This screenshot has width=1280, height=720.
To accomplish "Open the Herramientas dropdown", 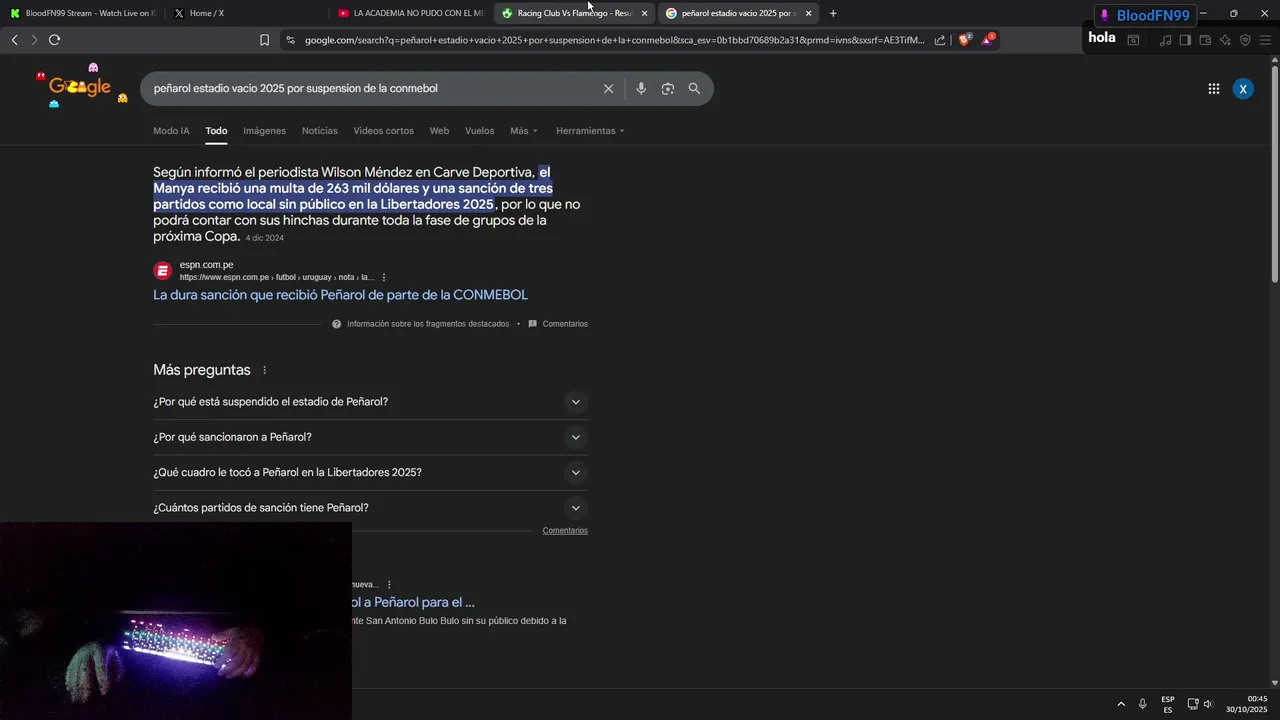I will (590, 131).
